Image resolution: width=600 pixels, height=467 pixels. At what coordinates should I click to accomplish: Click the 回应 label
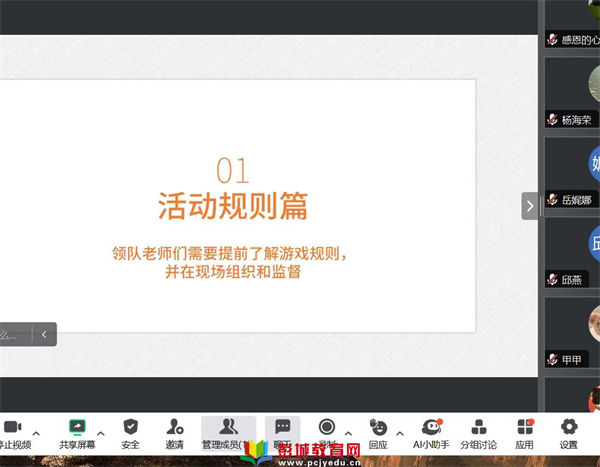[x=378, y=445]
